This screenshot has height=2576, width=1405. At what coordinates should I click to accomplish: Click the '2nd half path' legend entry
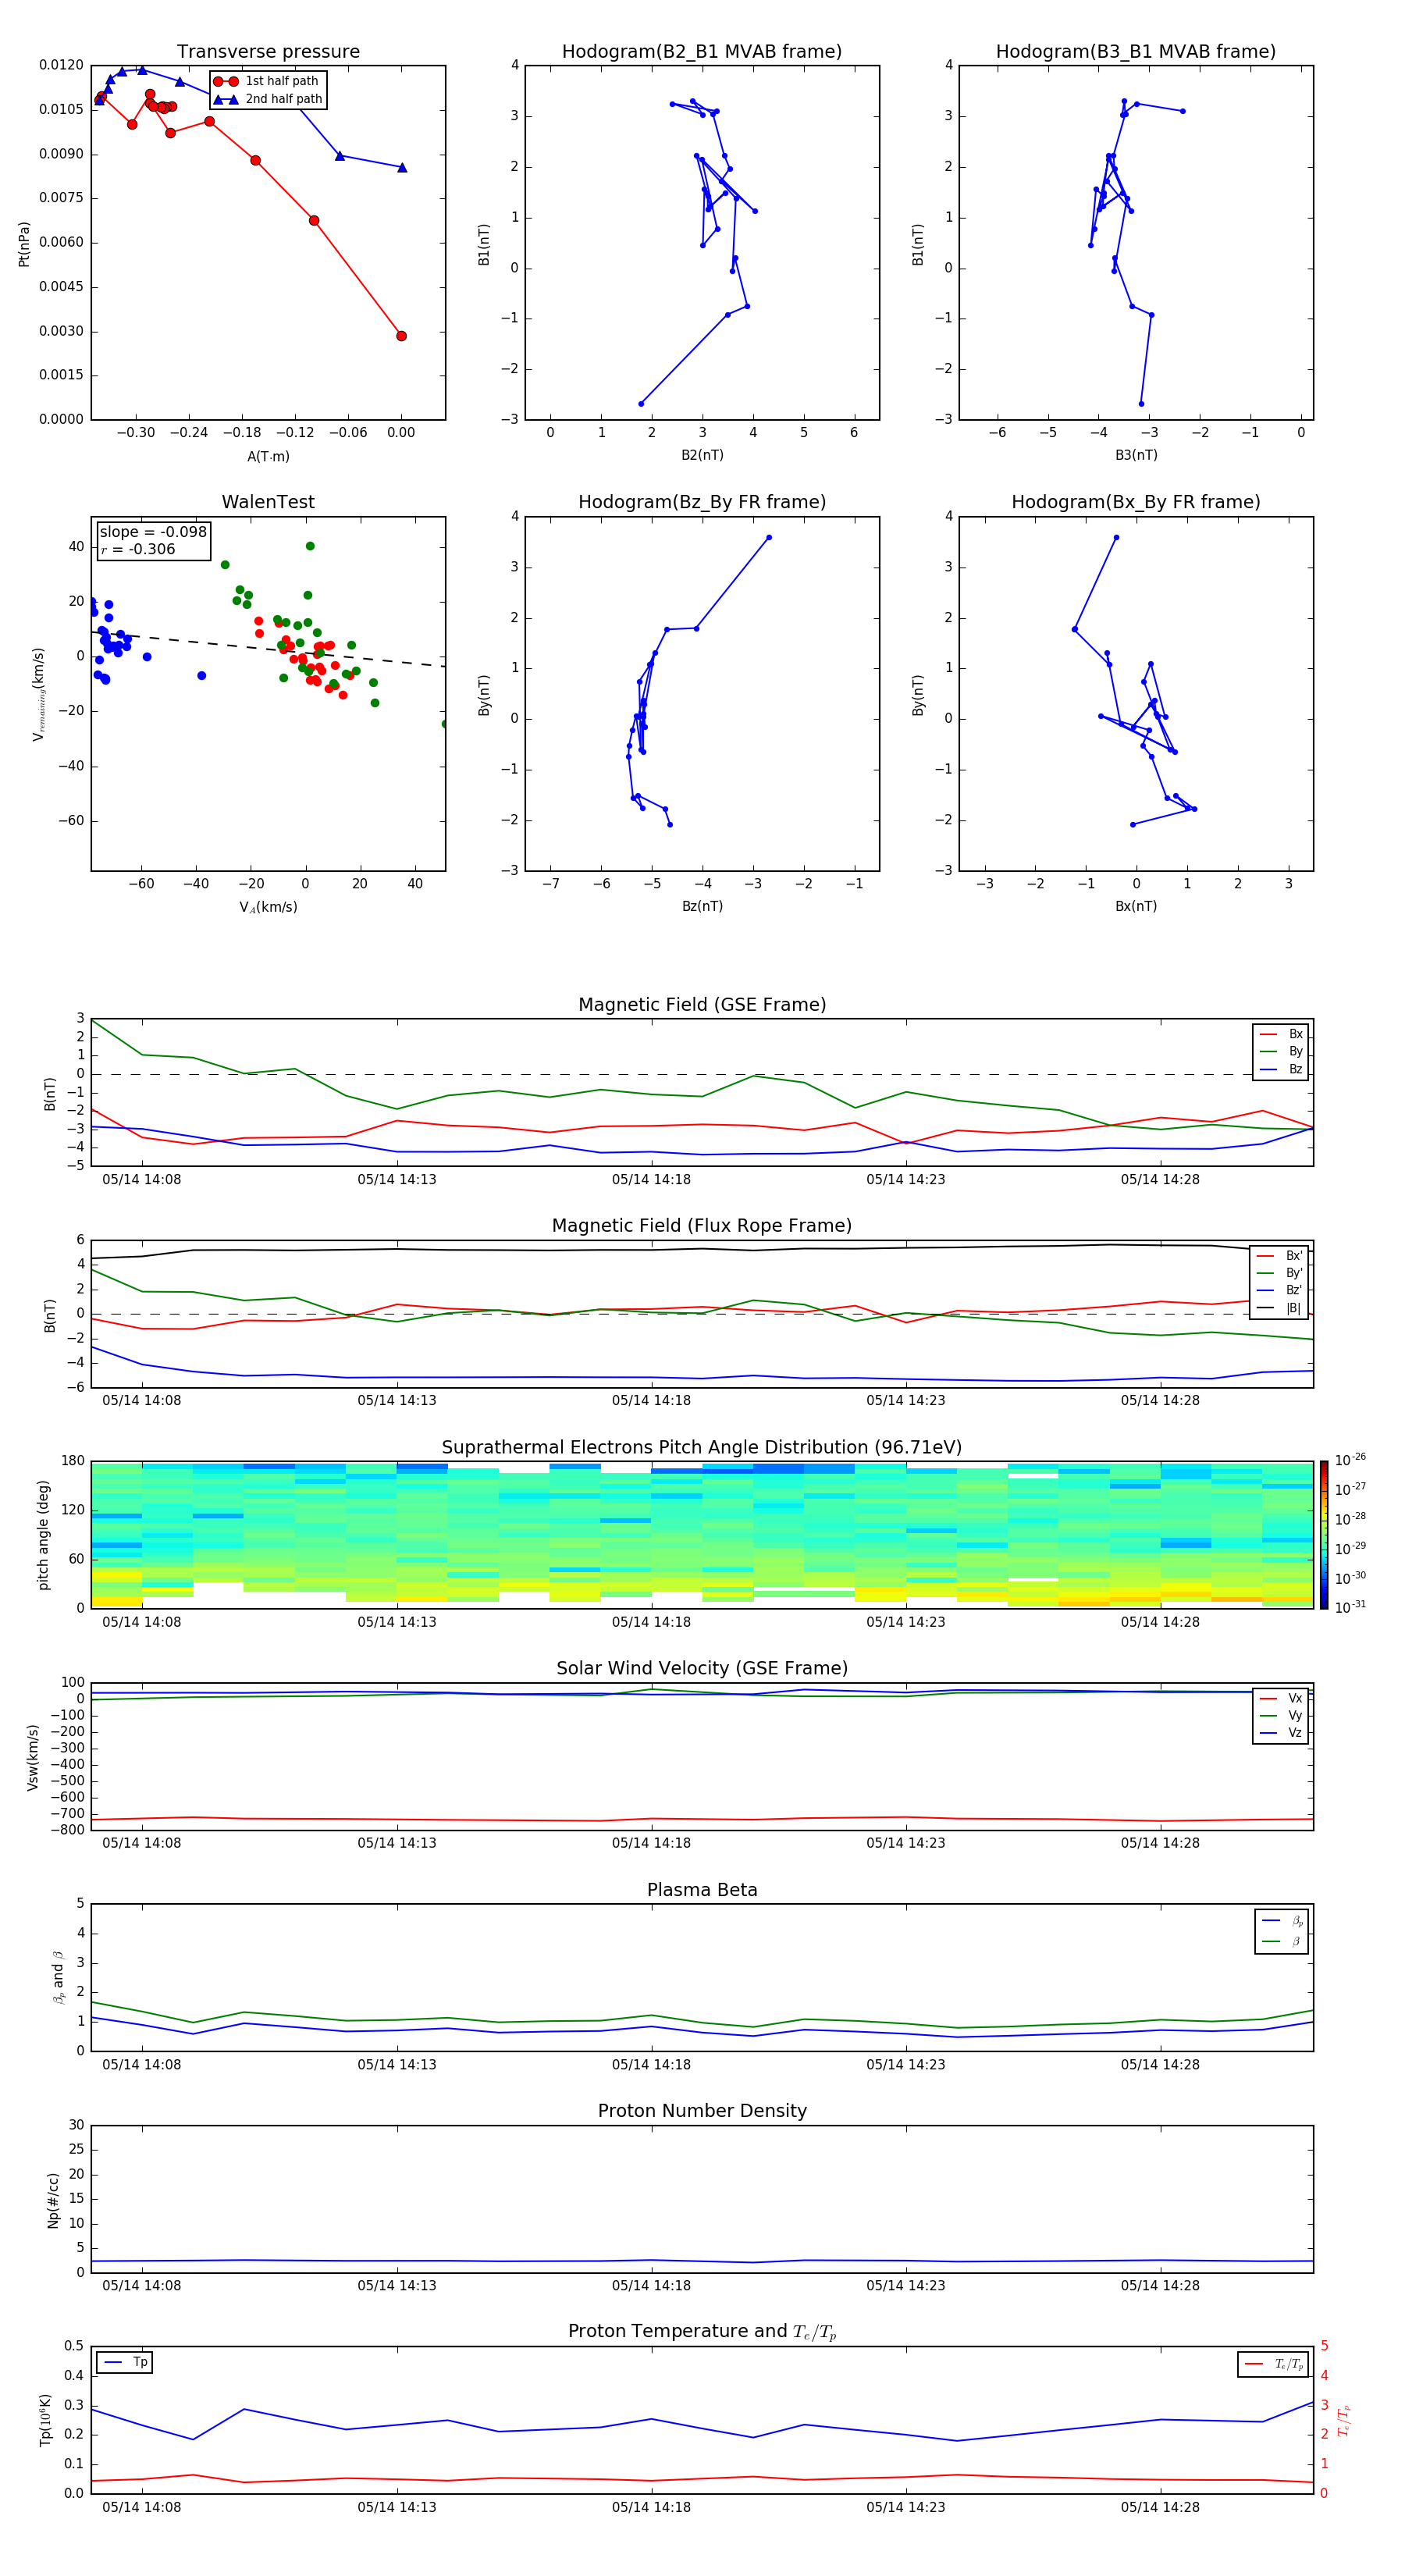[x=268, y=99]
